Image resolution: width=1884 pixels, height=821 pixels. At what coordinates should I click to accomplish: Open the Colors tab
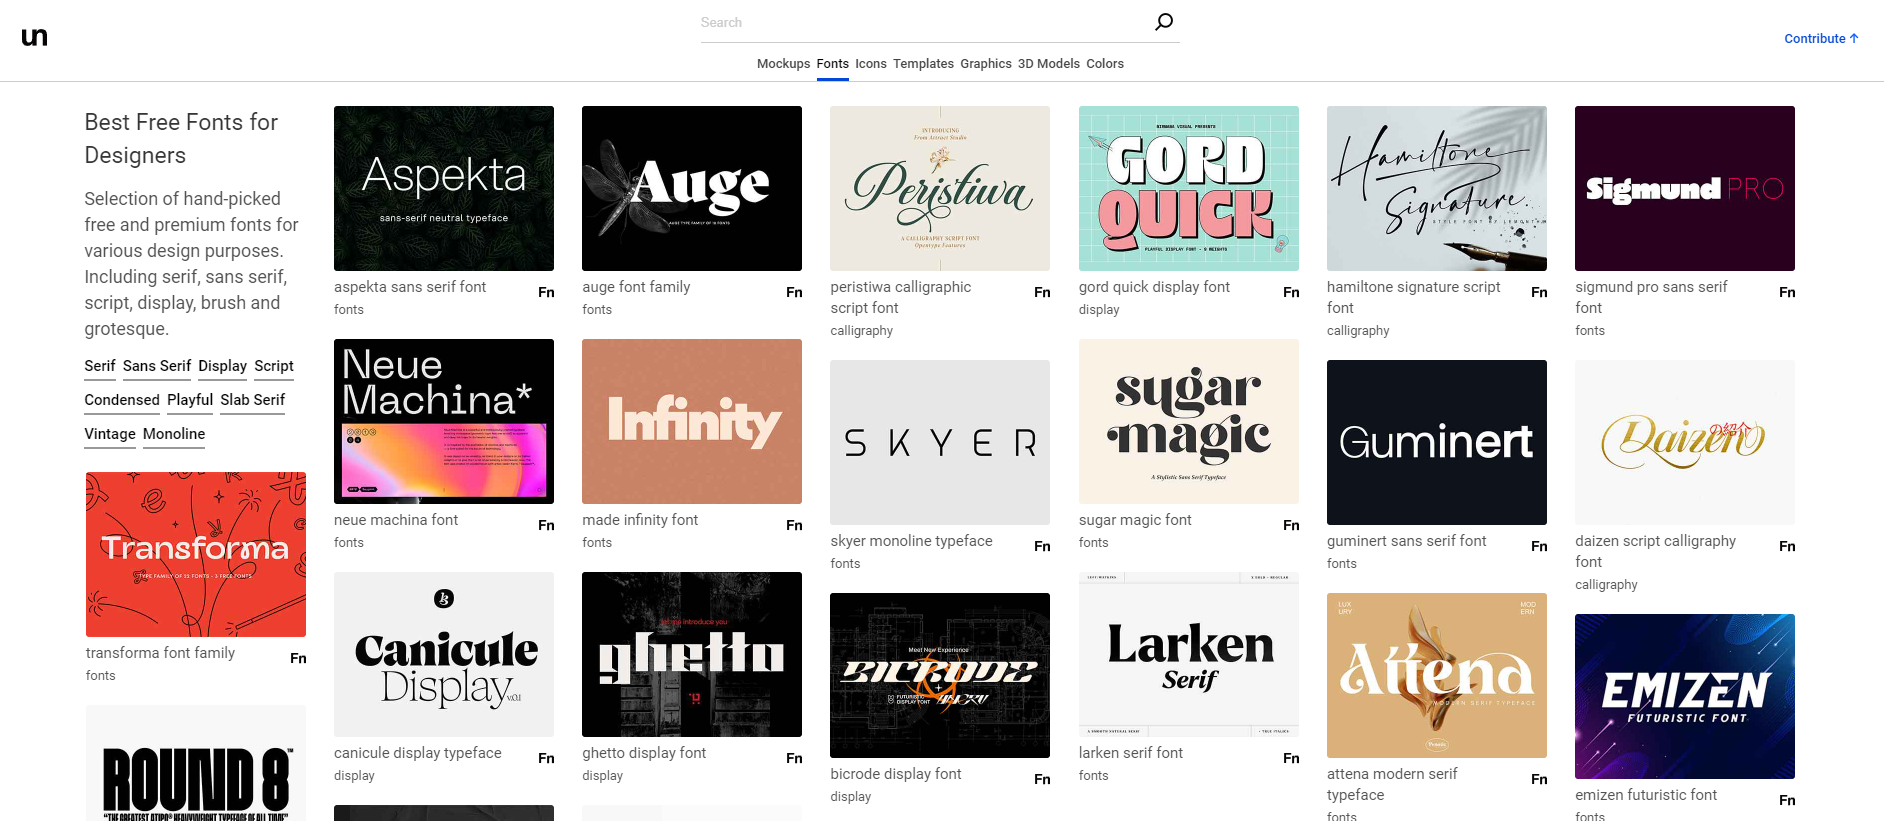pyautogui.click(x=1104, y=64)
